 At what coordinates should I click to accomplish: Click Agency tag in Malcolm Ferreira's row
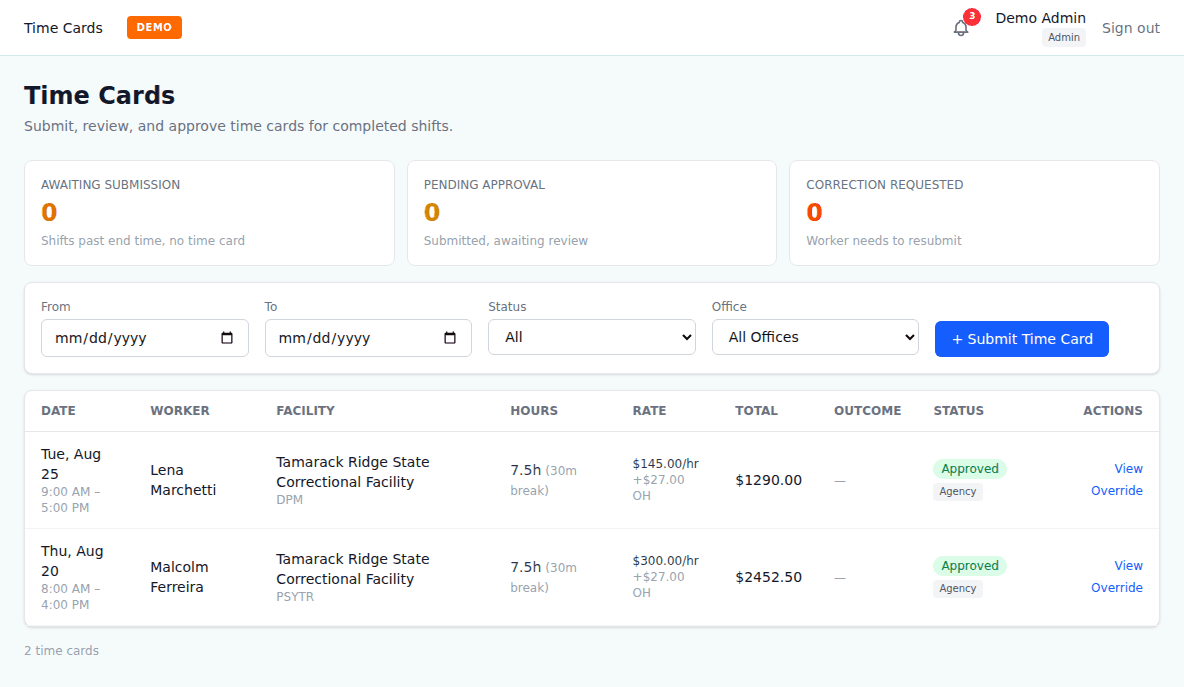[958, 588]
